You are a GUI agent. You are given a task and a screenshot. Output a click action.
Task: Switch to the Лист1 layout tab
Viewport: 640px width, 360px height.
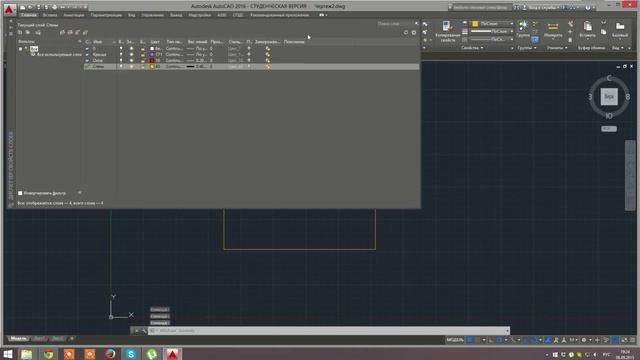[39, 338]
